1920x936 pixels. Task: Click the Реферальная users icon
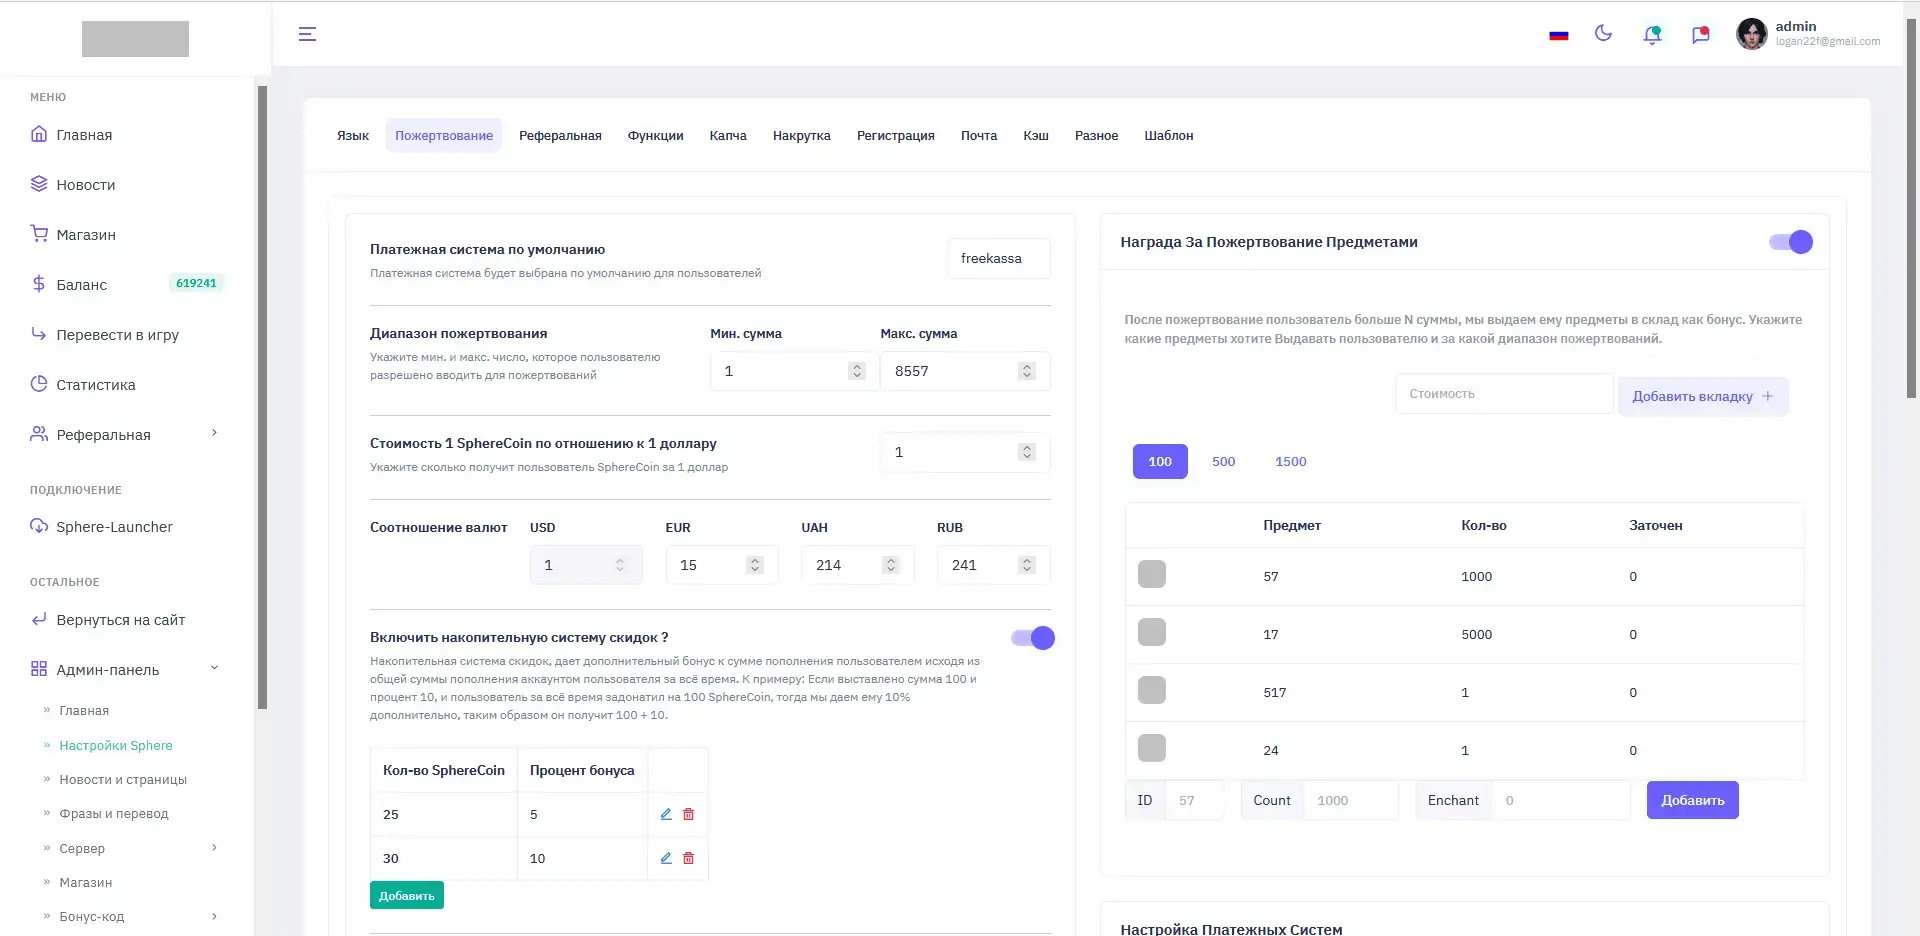[x=39, y=434]
